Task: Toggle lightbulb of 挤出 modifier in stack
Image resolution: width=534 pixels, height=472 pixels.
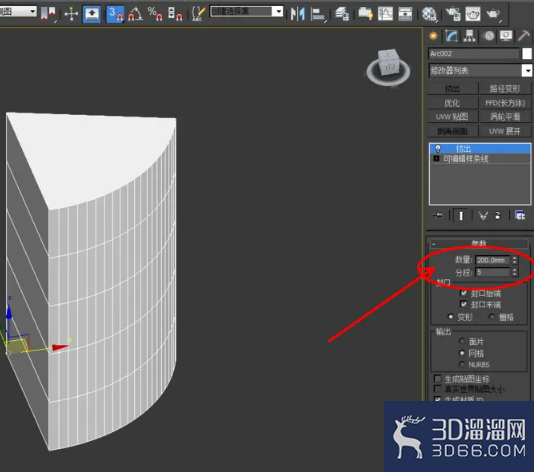Action: pos(438,149)
